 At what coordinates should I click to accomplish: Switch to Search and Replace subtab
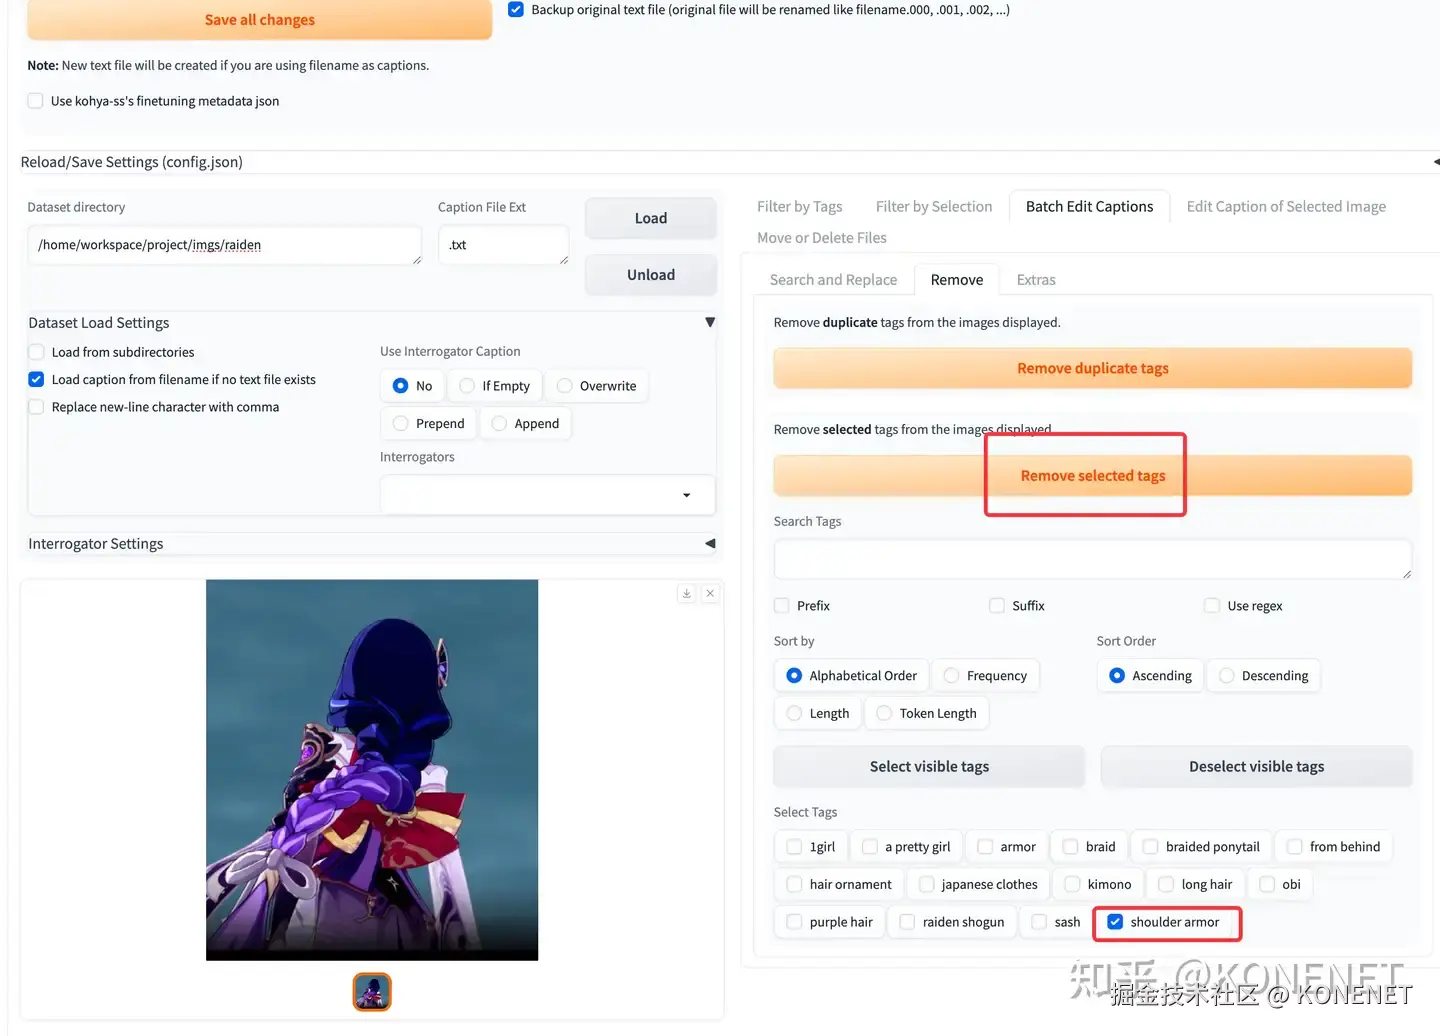coord(833,280)
